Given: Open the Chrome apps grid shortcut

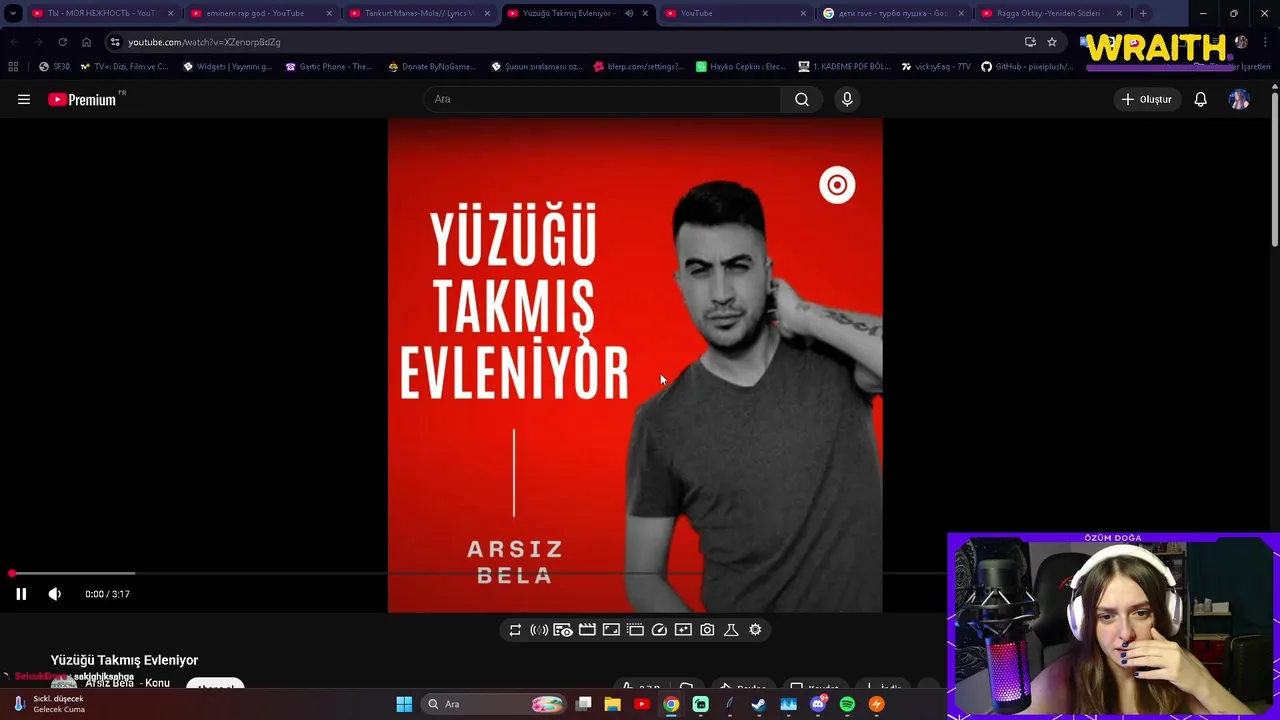Looking at the screenshot, I should click(x=13, y=66).
